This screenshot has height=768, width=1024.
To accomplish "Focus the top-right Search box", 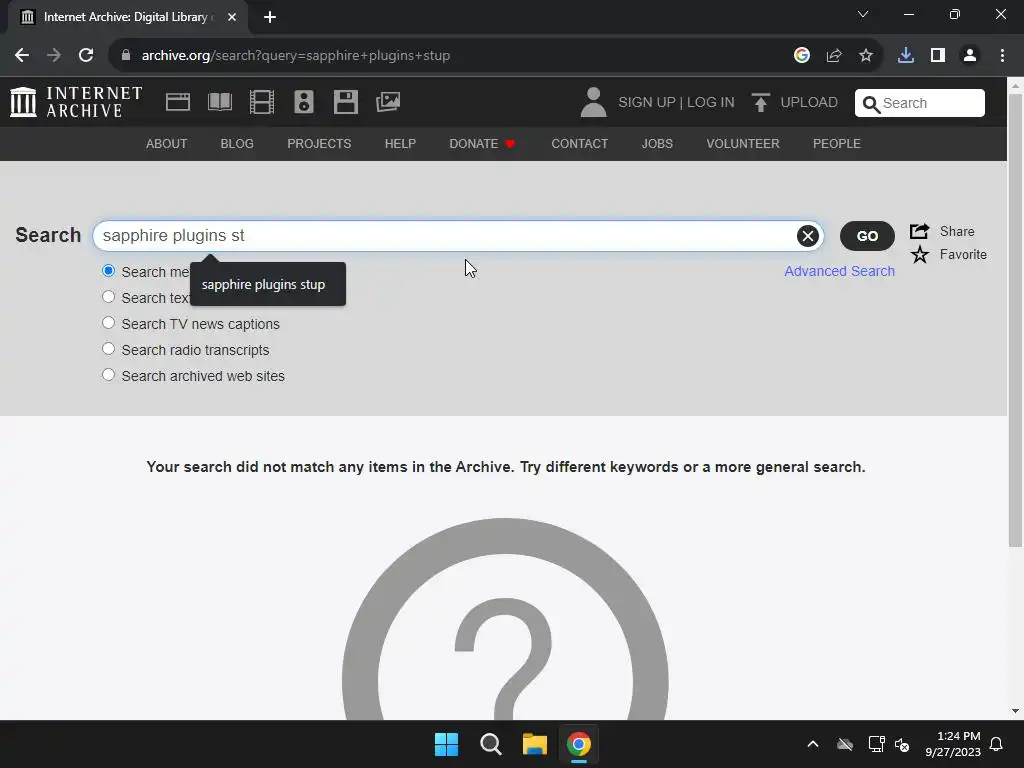I will tap(920, 103).
